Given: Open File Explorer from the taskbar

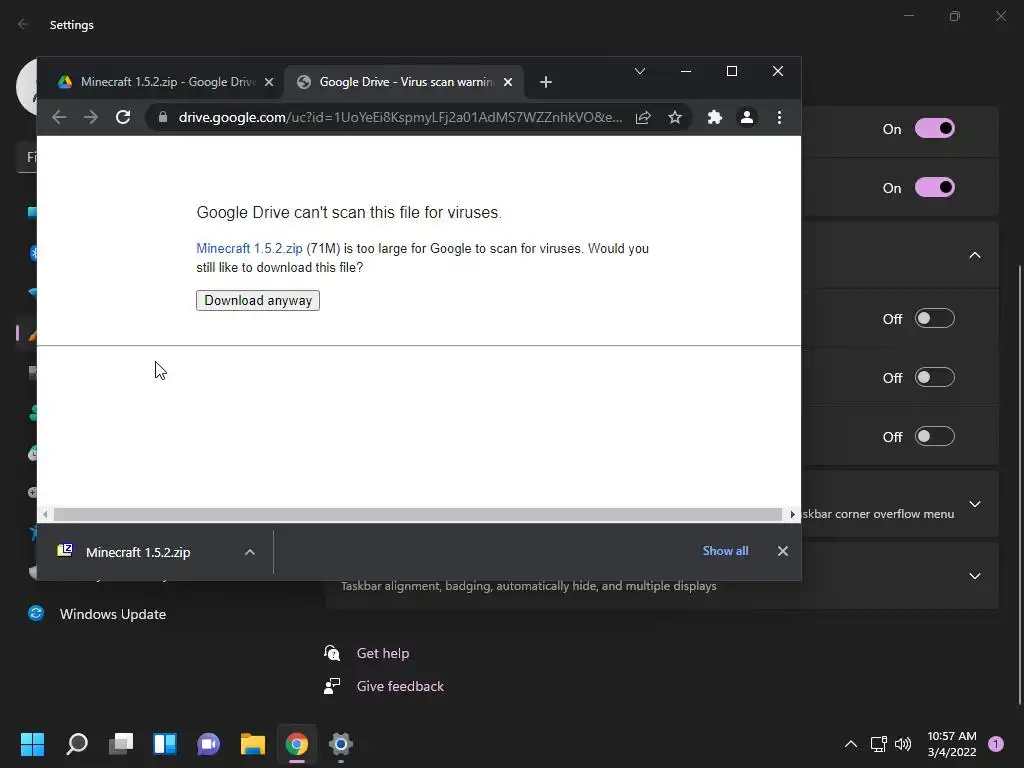Looking at the screenshot, I should pos(253,744).
